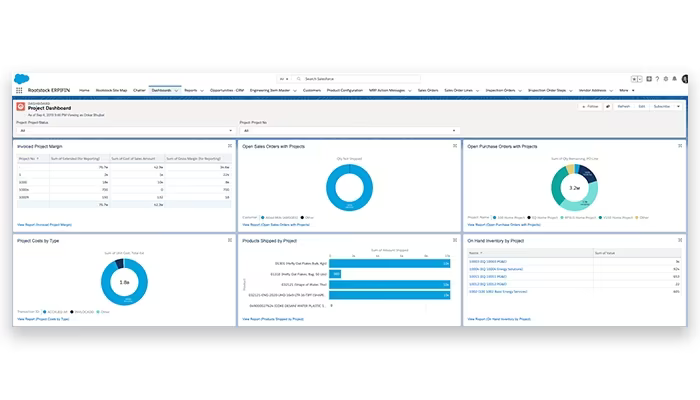Open the Basic Energy Services inventory link
Viewport: 700px width, 400px height.
pyautogui.click(x=498, y=292)
